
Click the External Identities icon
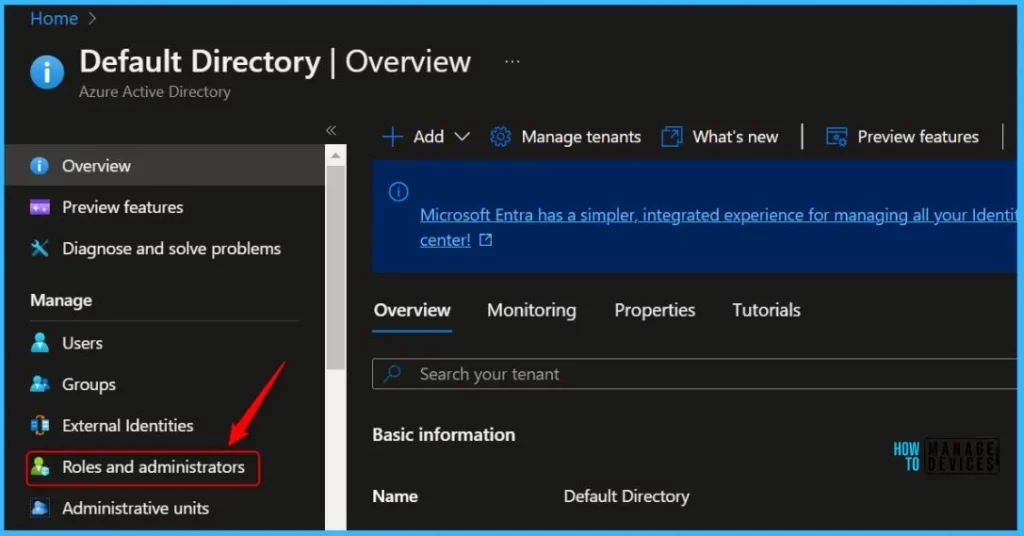click(39, 426)
